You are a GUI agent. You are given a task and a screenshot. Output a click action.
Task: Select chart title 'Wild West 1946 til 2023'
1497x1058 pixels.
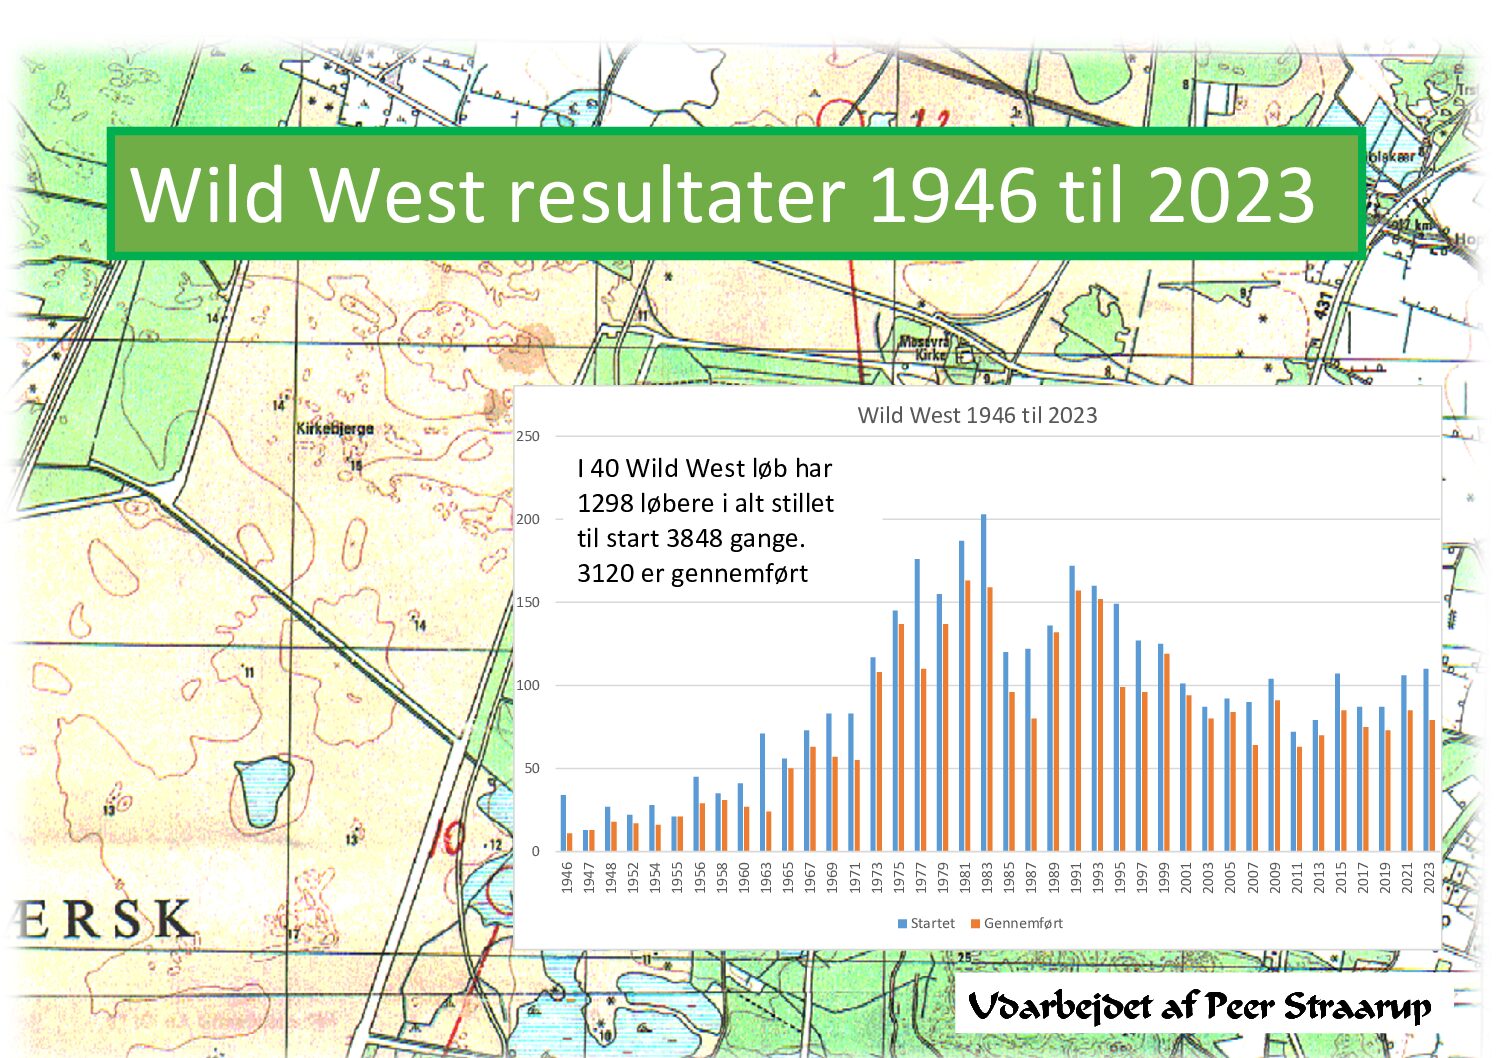pos(977,415)
